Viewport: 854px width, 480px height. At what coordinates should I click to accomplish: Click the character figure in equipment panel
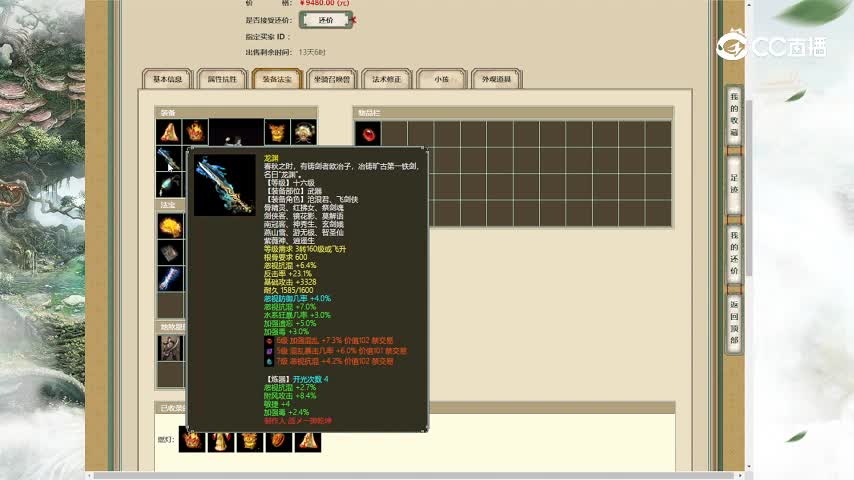point(236,132)
